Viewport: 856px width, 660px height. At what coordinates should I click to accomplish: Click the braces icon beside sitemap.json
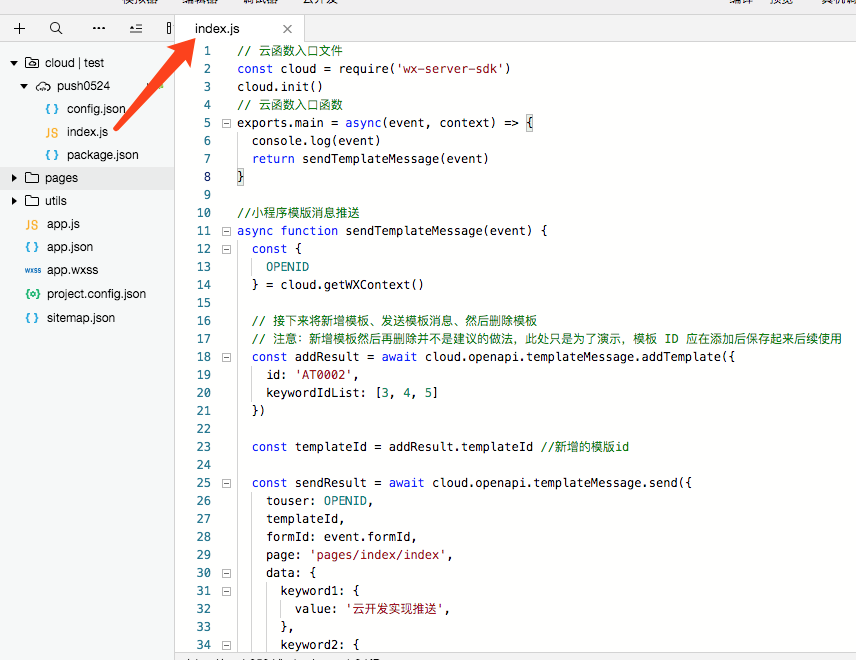(x=32, y=318)
